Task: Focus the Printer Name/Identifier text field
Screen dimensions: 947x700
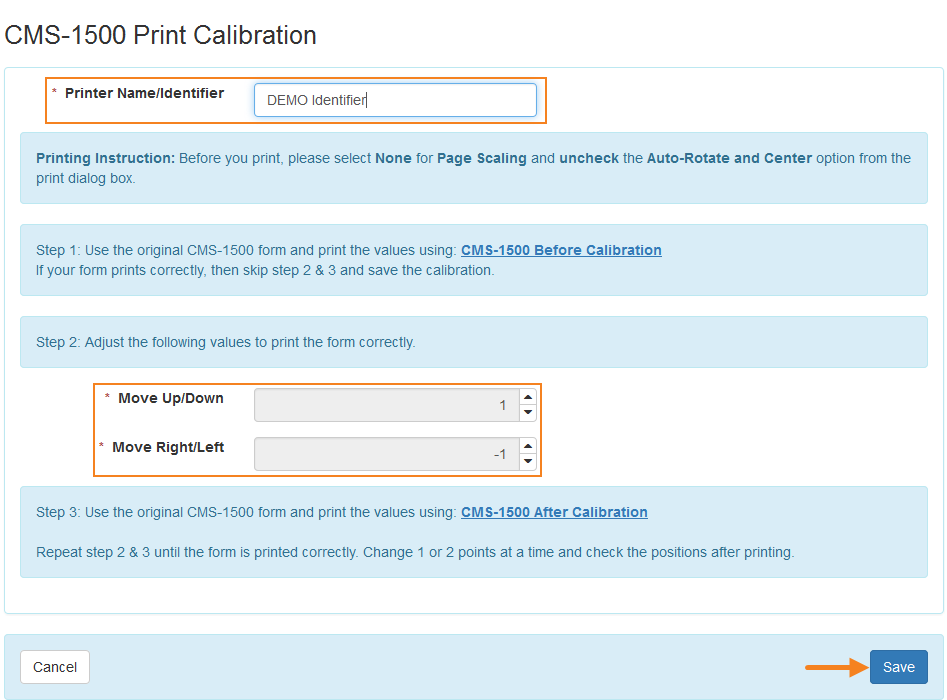Action: (395, 100)
